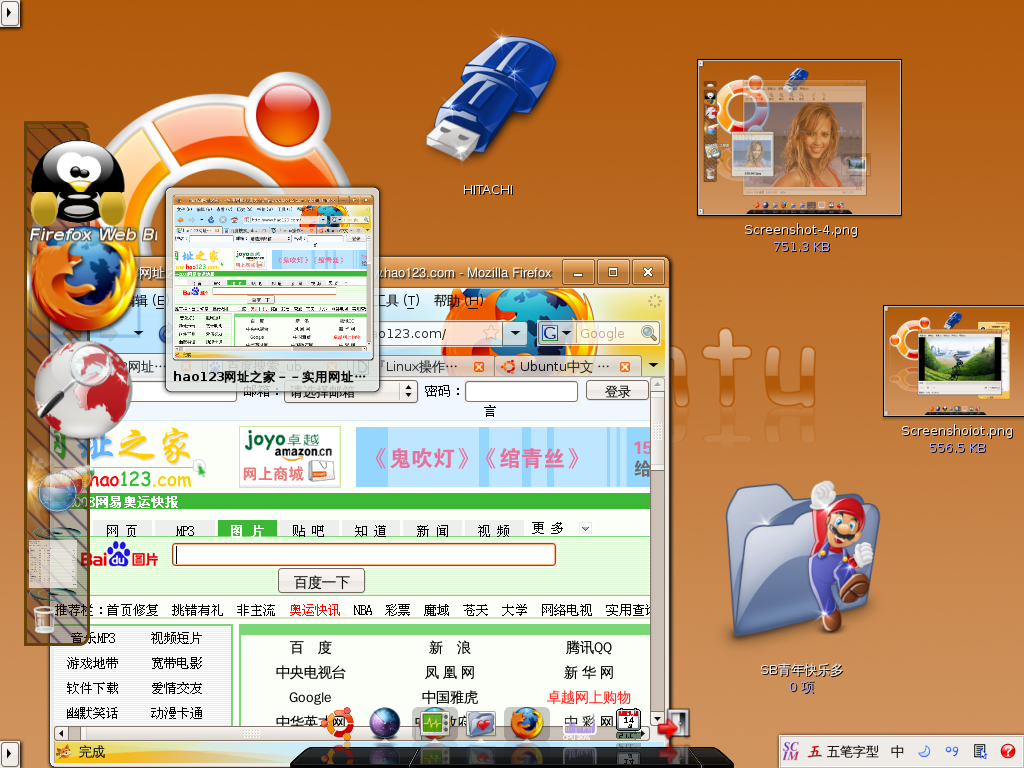
Task: Click vertical scrollbar up arrow in Firefox
Action: [x=657, y=385]
